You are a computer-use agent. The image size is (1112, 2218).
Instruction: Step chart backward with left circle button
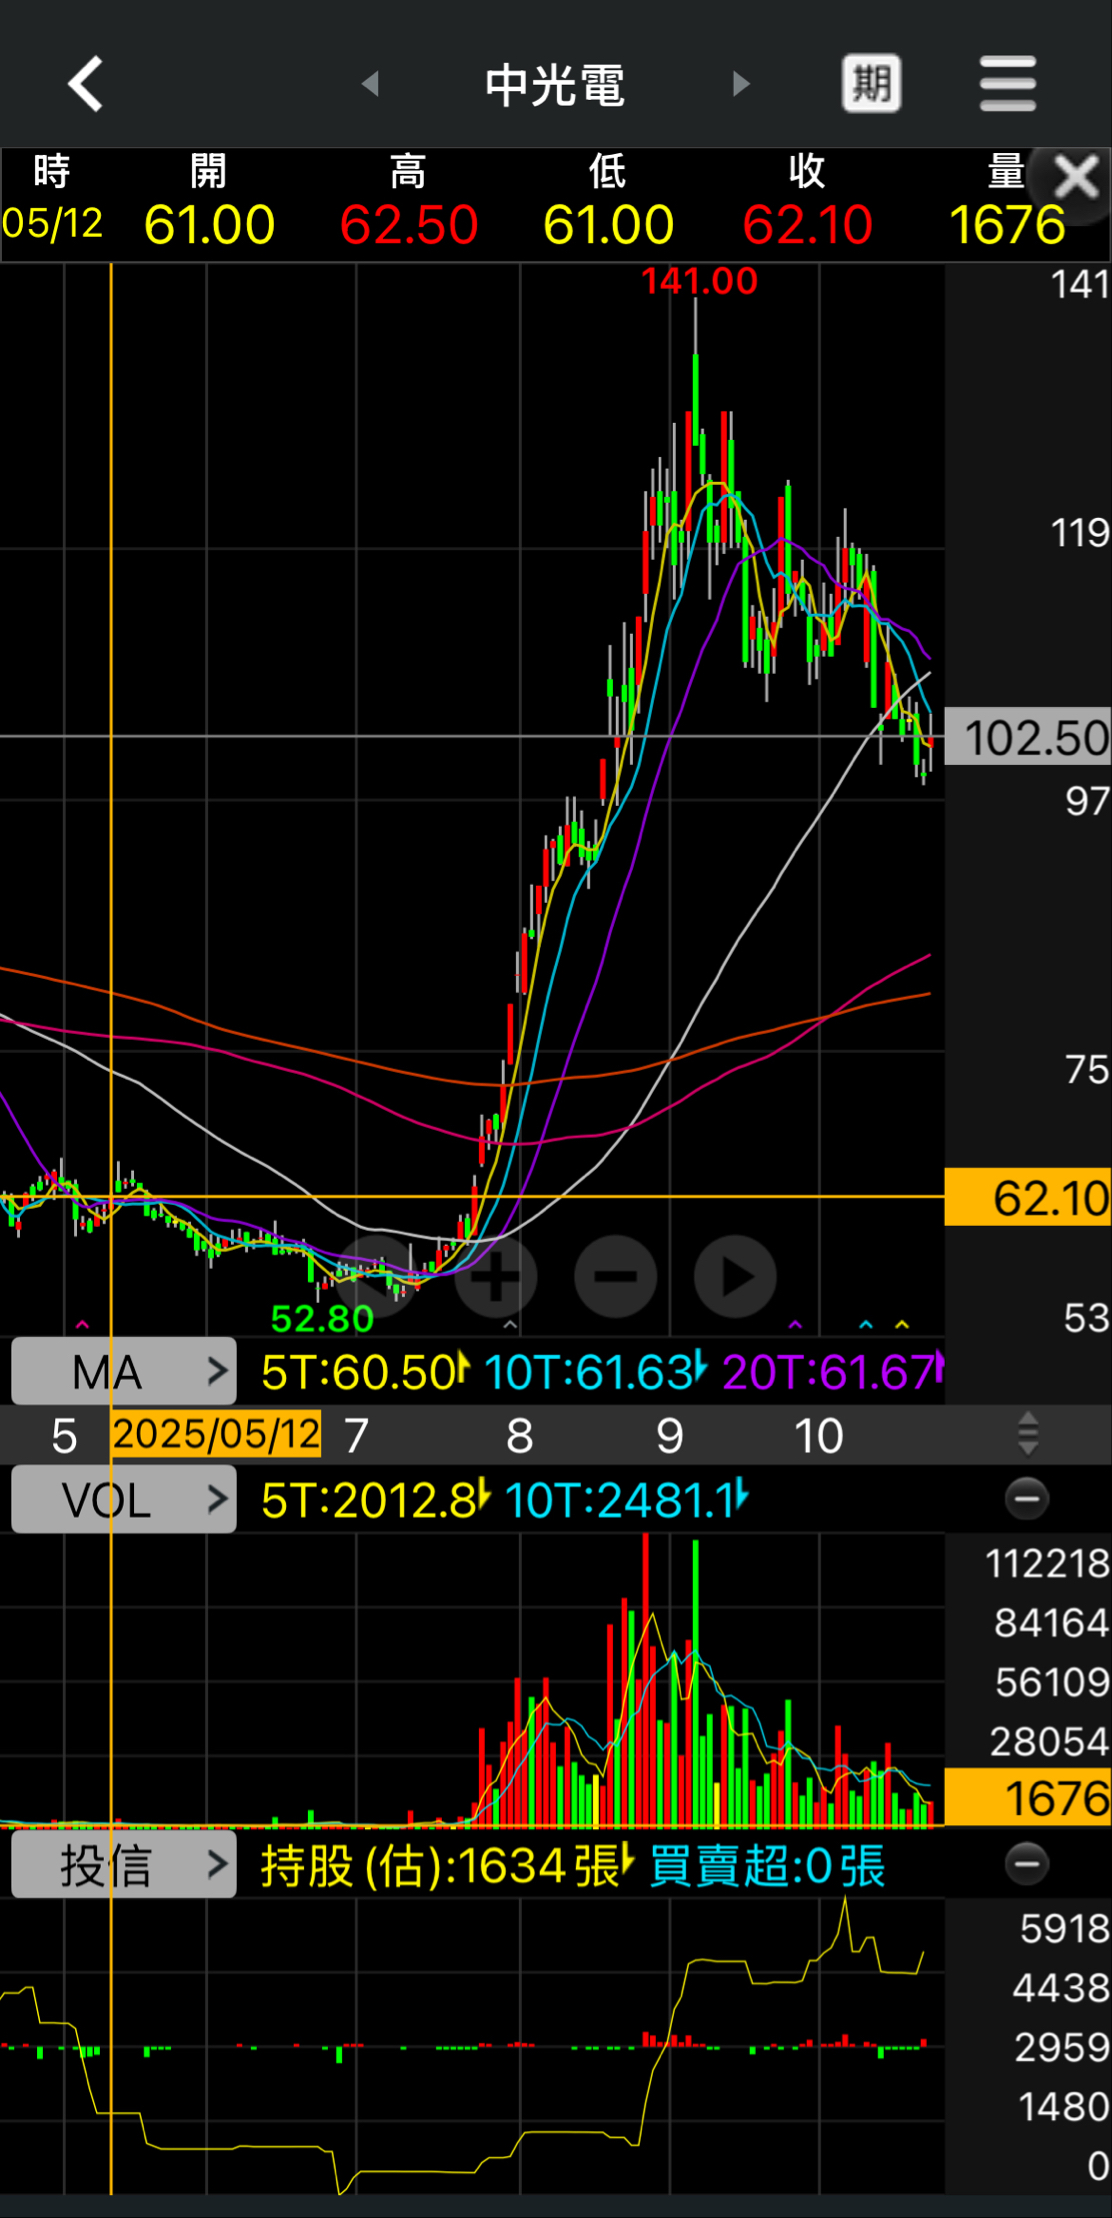(x=376, y=1277)
